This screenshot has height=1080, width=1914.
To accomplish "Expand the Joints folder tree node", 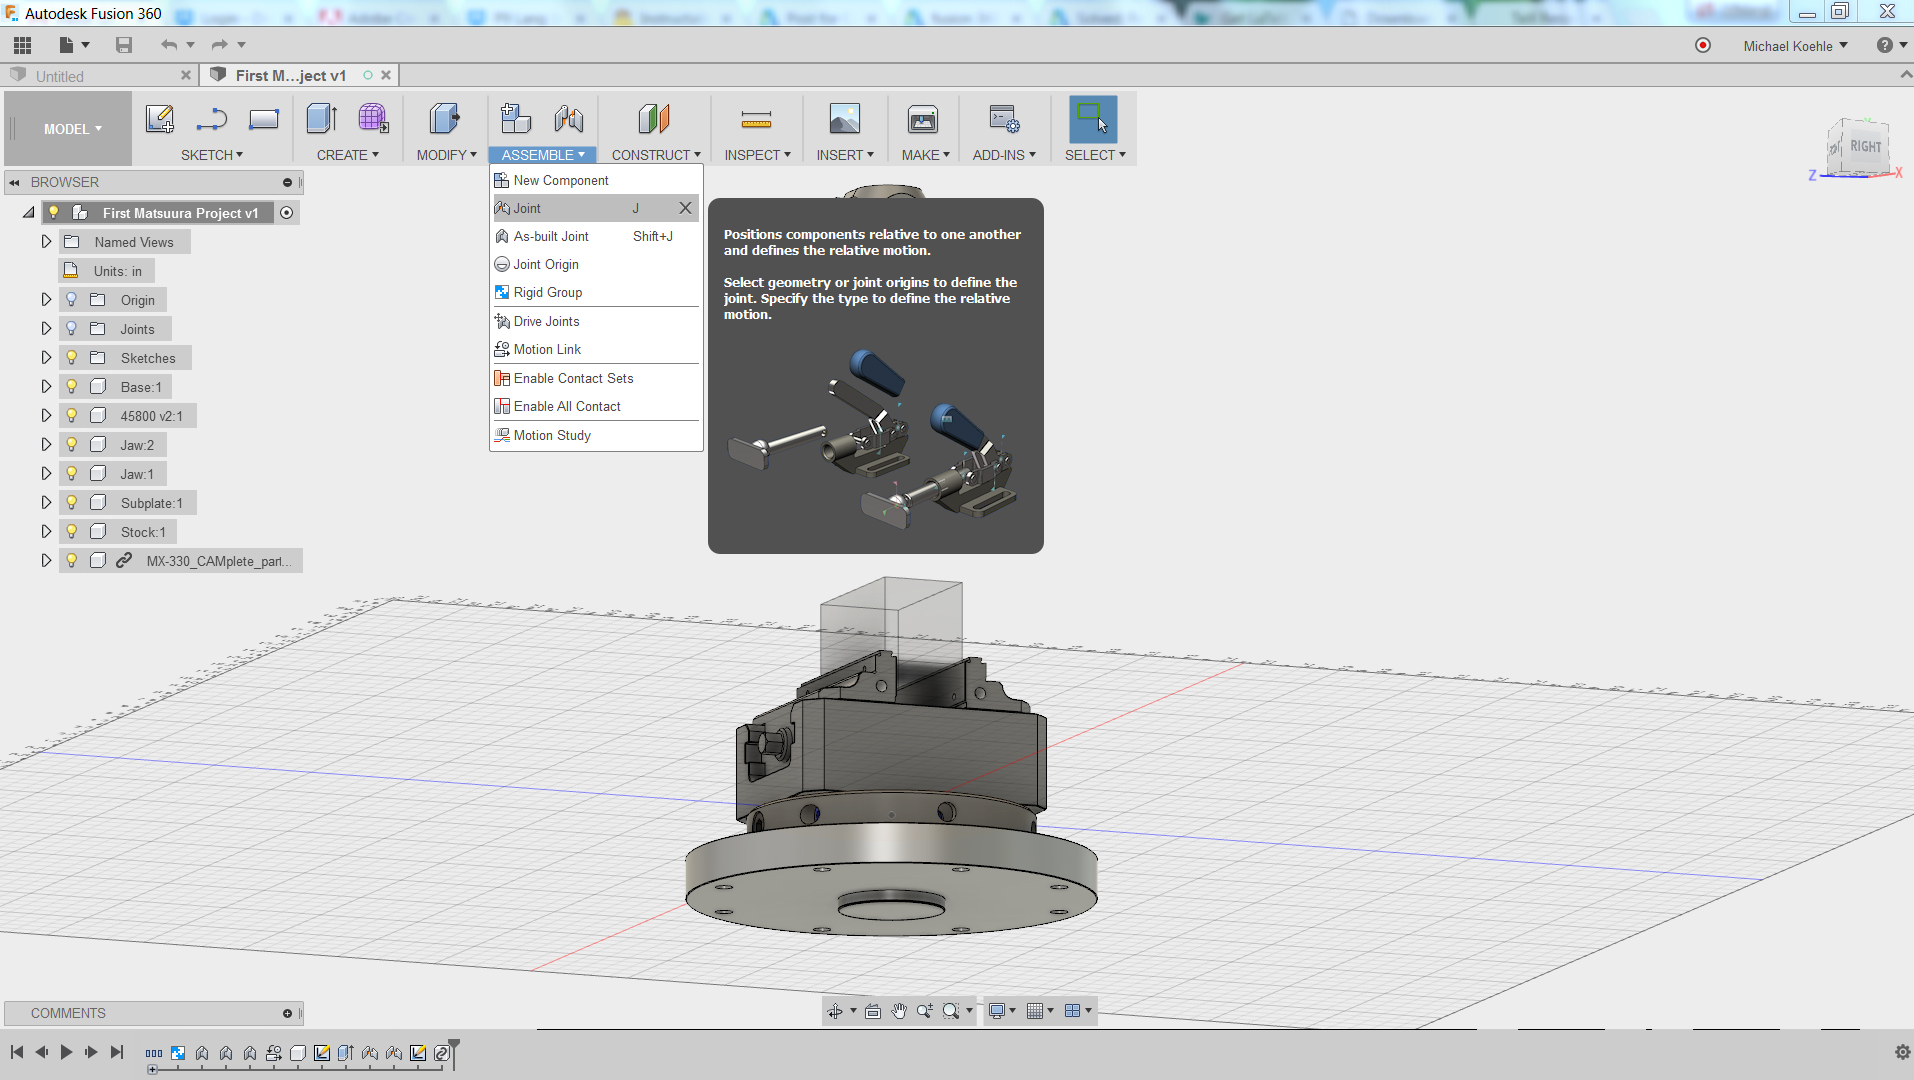I will tap(46, 329).
